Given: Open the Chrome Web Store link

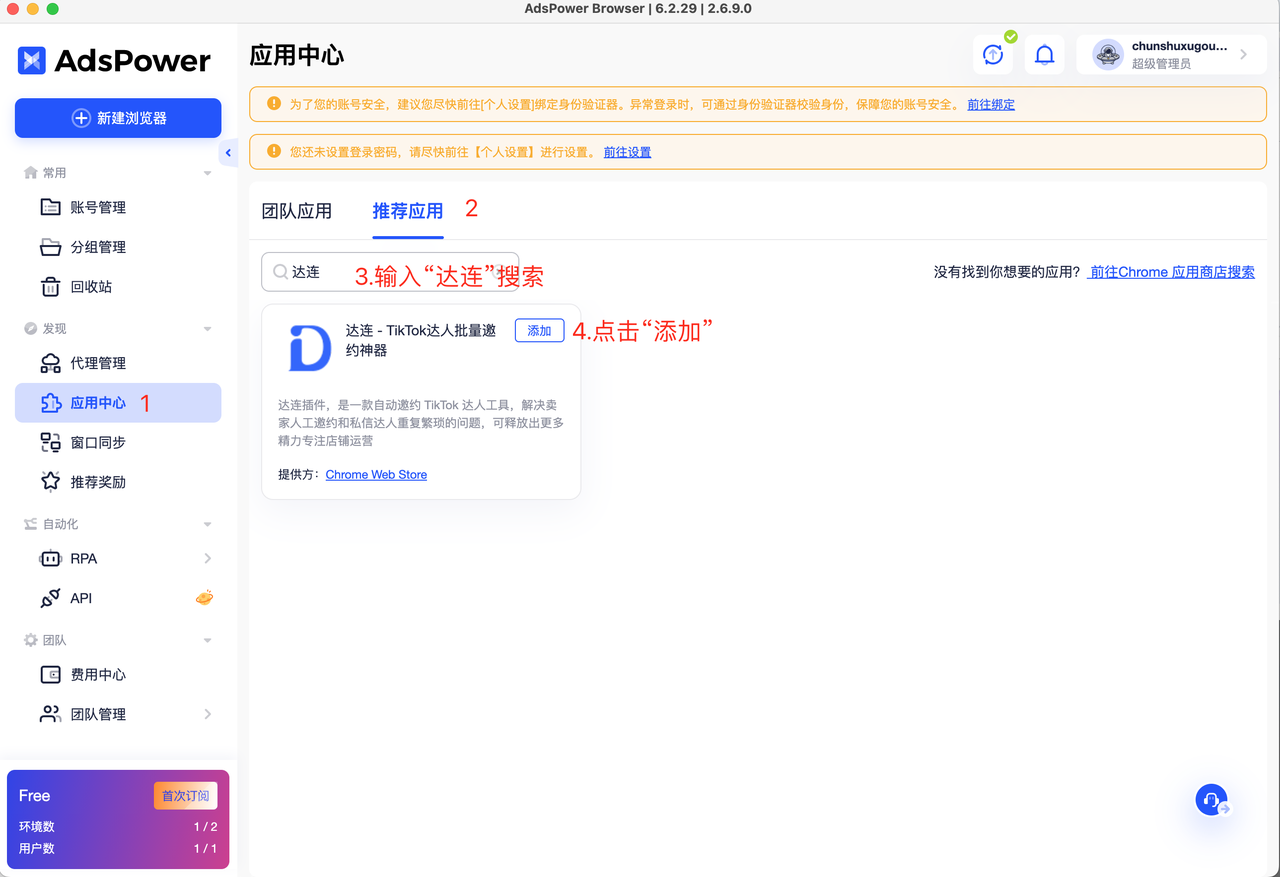Looking at the screenshot, I should point(376,475).
